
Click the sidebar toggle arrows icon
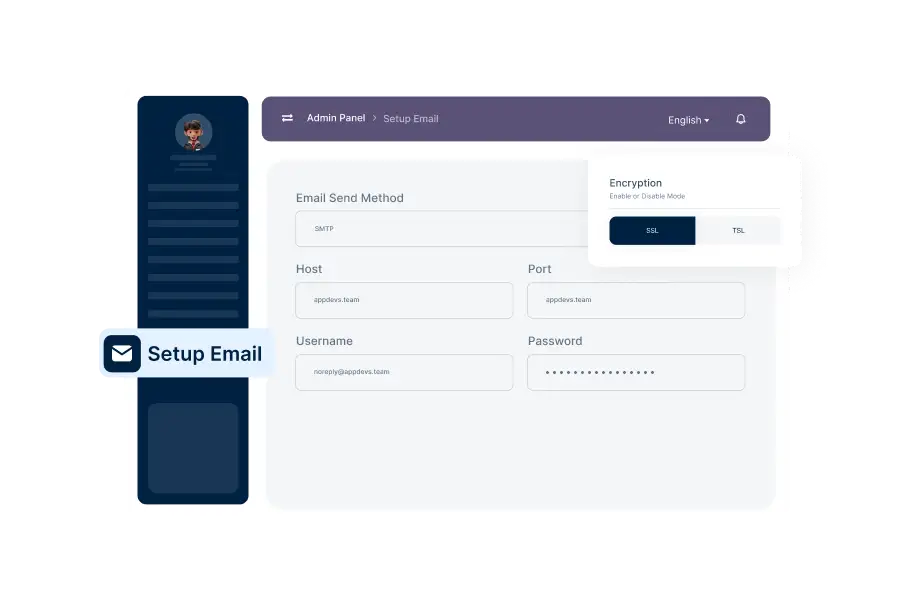click(x=287, y=118)
